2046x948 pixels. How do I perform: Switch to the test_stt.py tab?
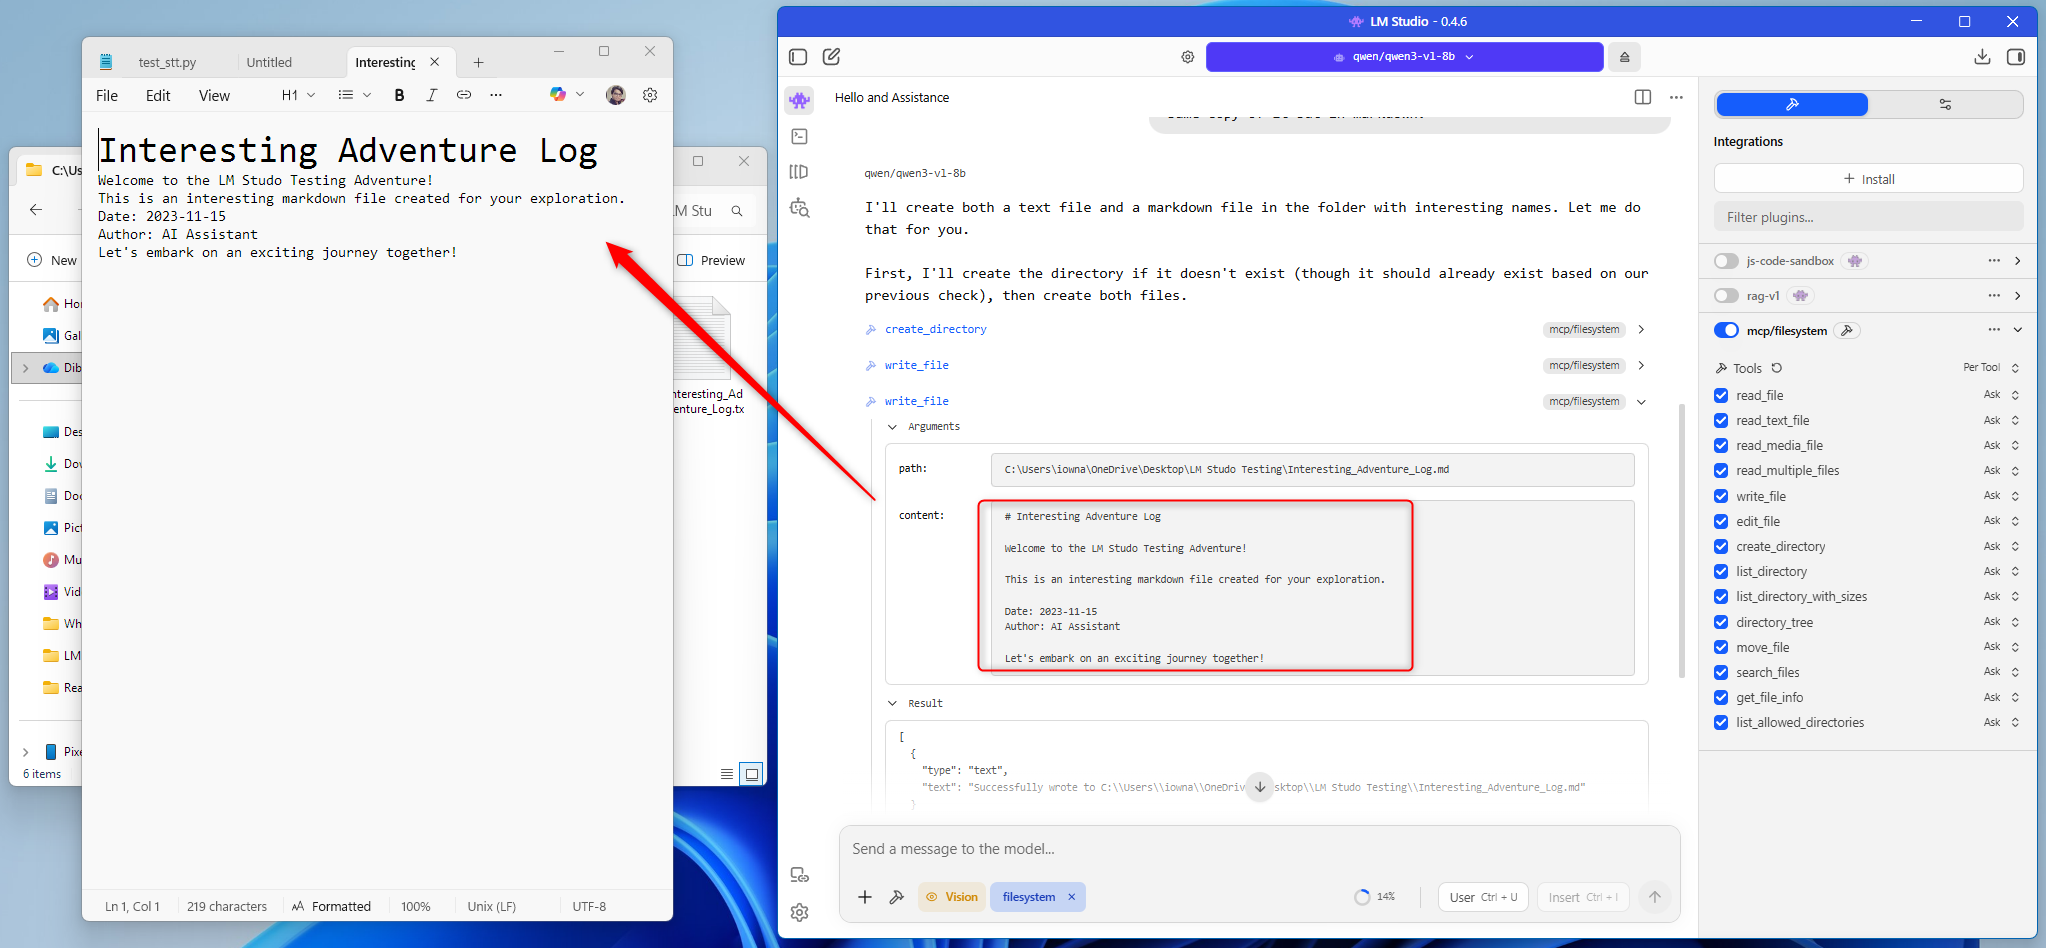tap(167, 62)
